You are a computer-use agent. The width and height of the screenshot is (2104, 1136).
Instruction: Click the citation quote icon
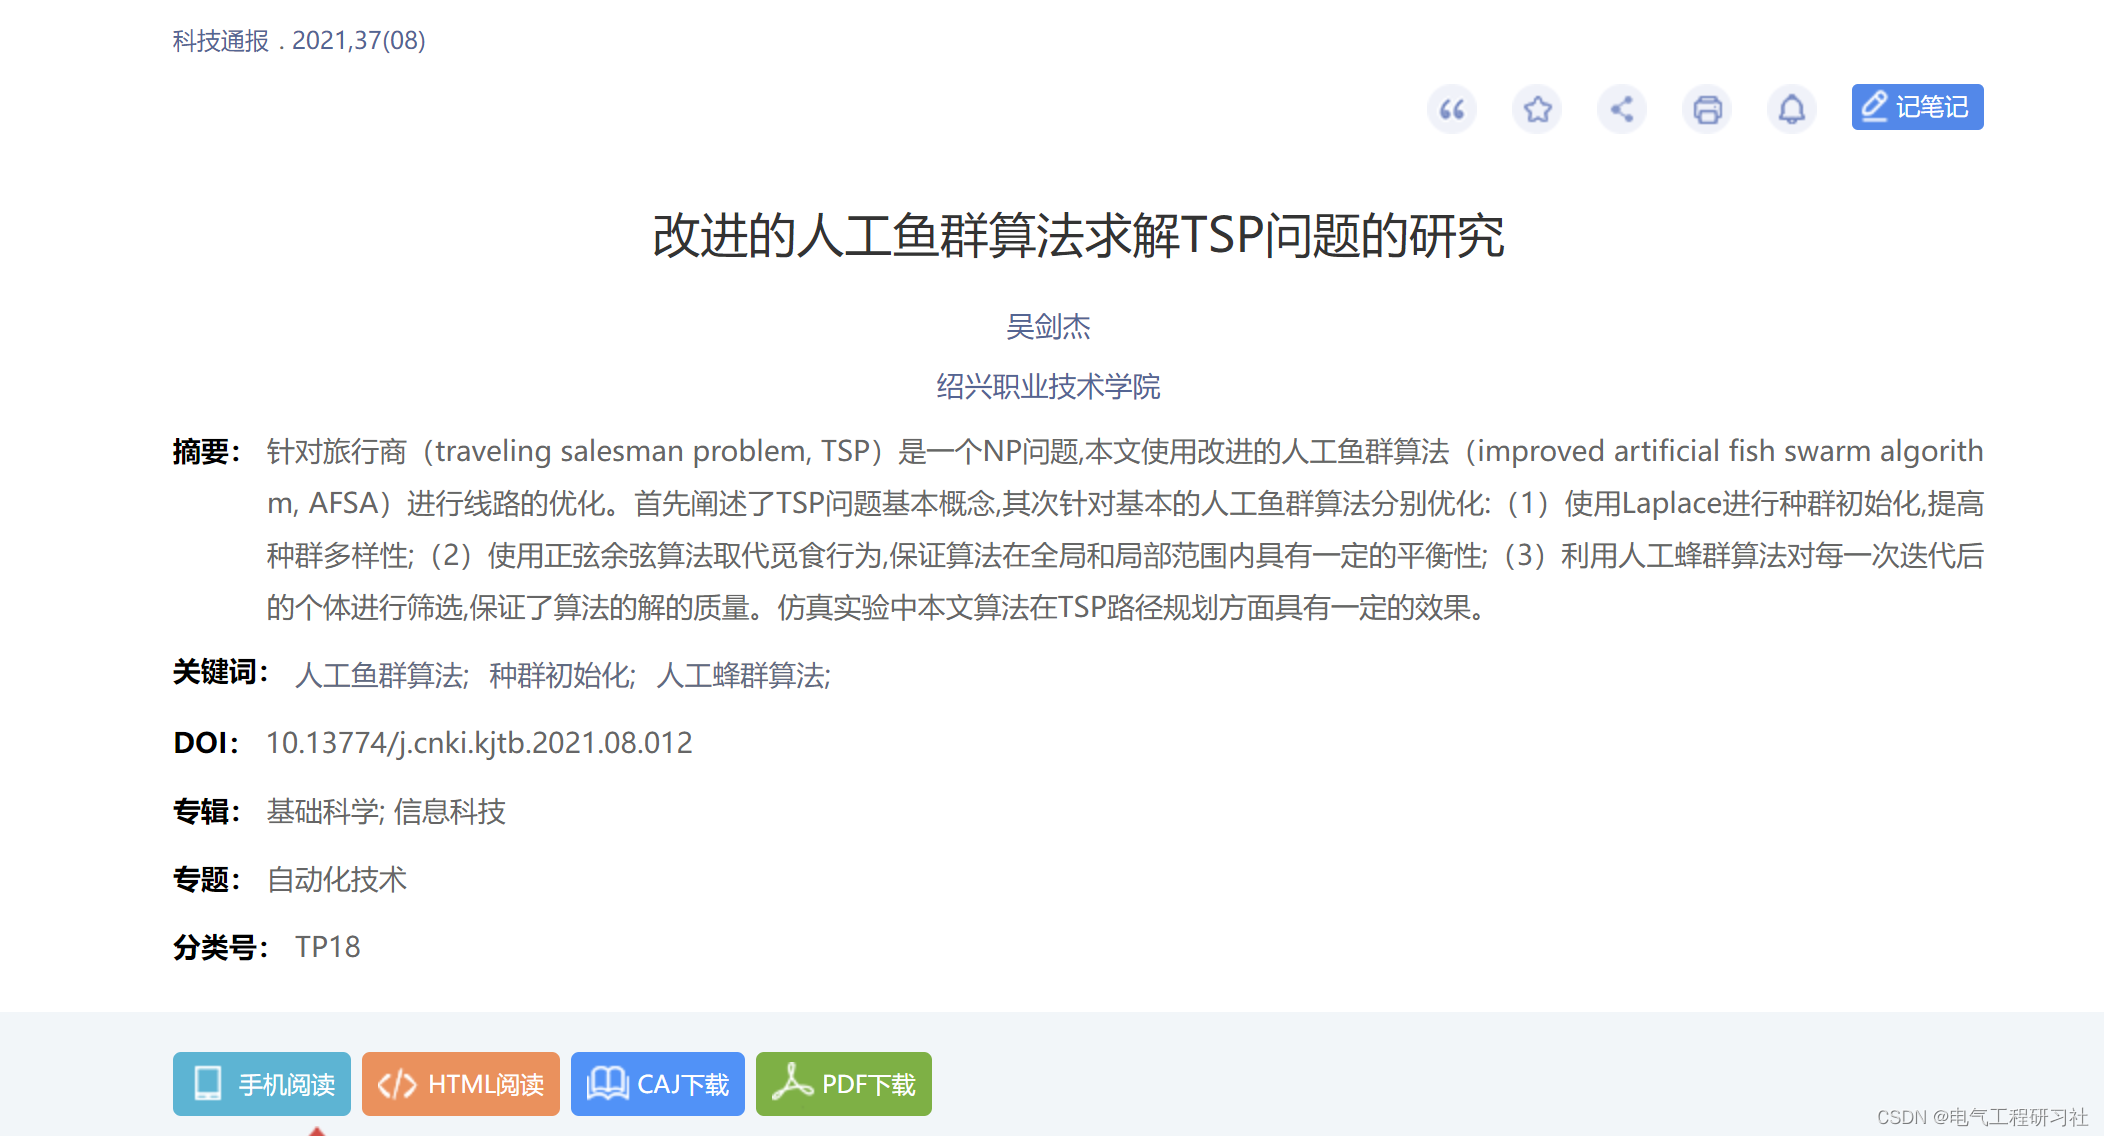1452,109
